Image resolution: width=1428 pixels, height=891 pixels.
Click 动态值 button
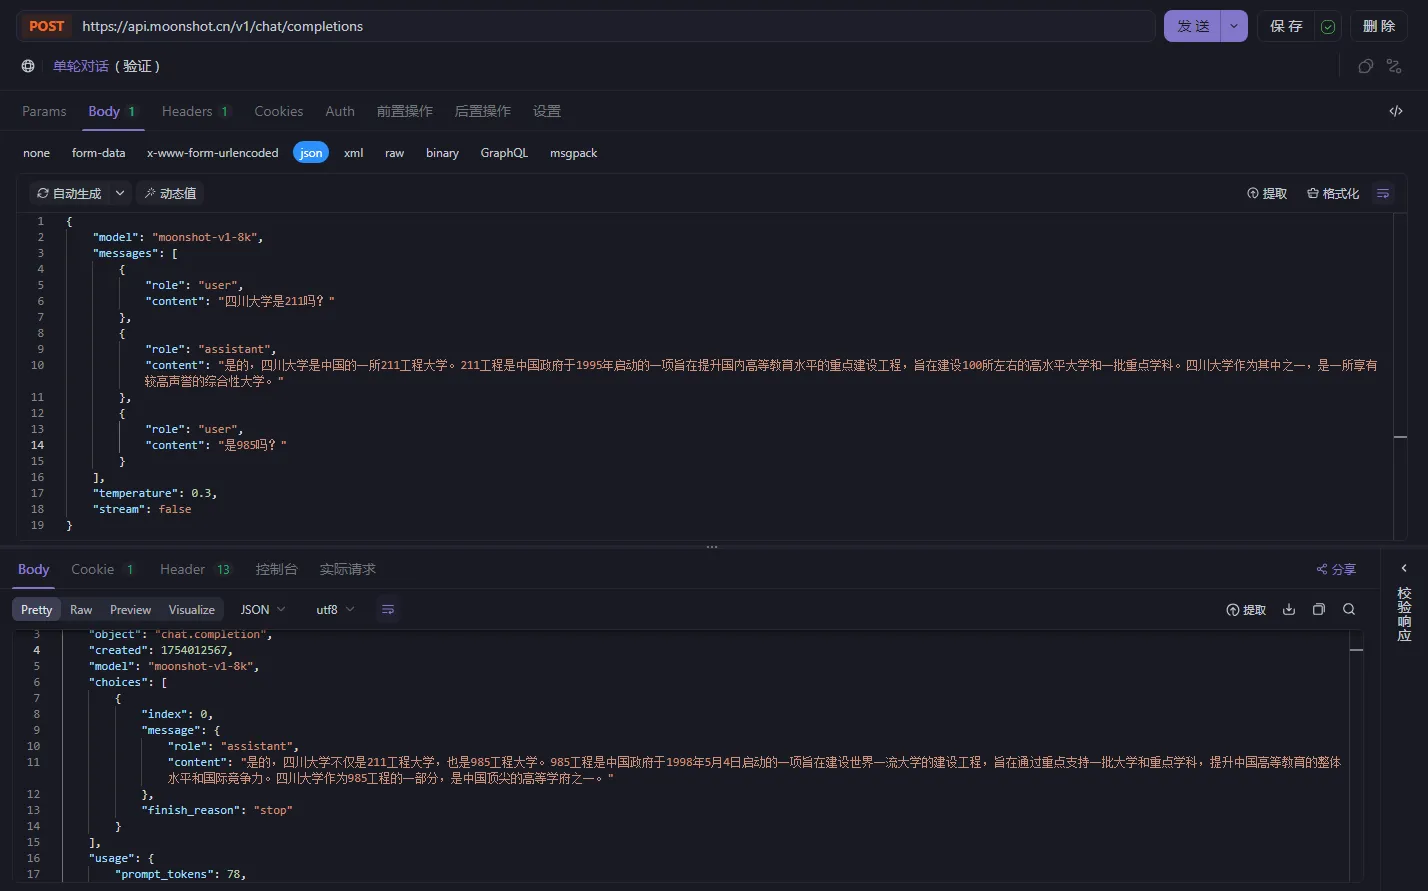coord(170,193)
